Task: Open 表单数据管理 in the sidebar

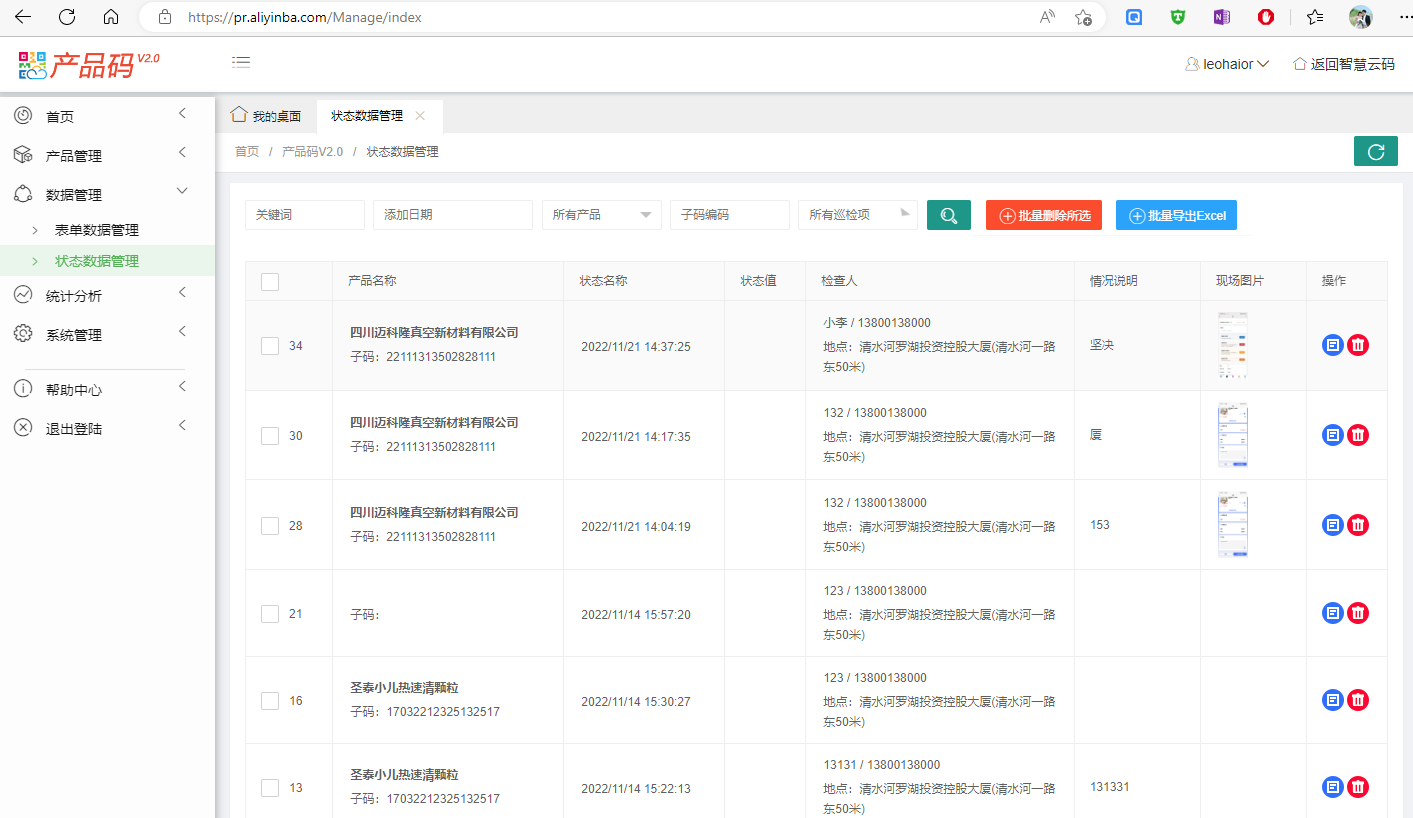Action: click(x=97, y=230)
